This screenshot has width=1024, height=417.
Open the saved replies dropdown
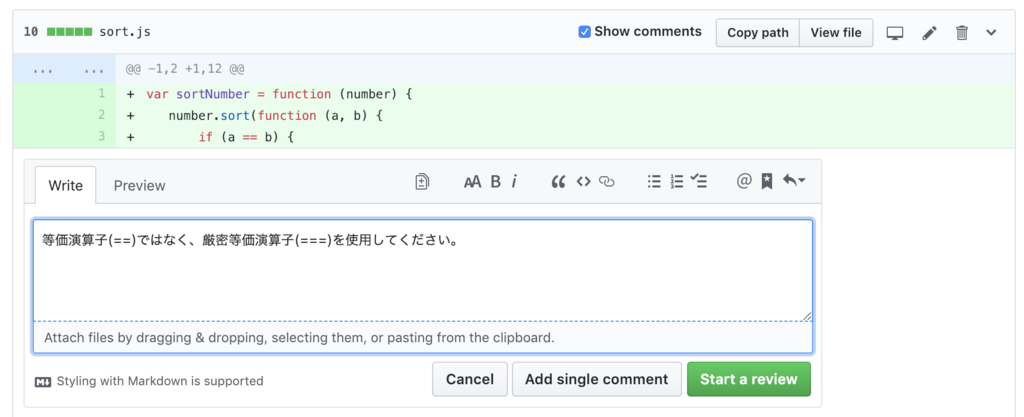coord(794,182)
